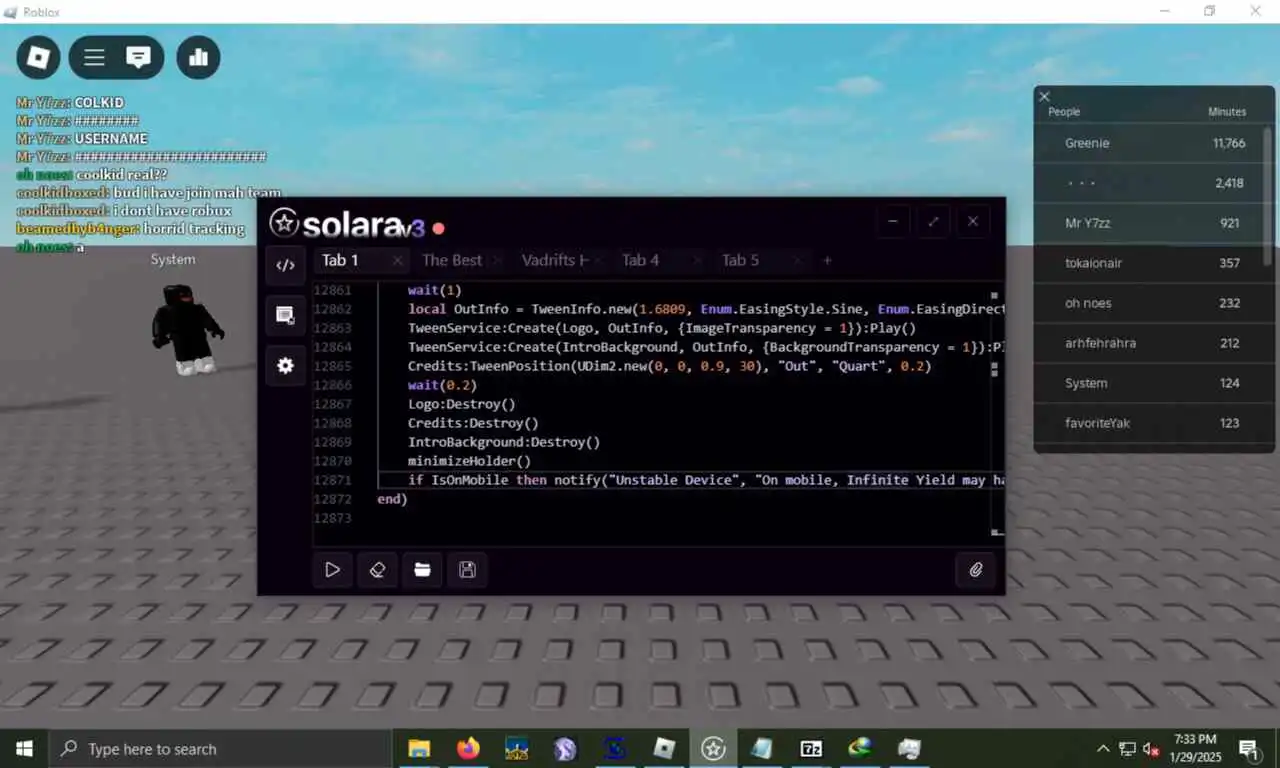Minimize the Solara window
Screen dimensions: 1280x768
(893, 221)
